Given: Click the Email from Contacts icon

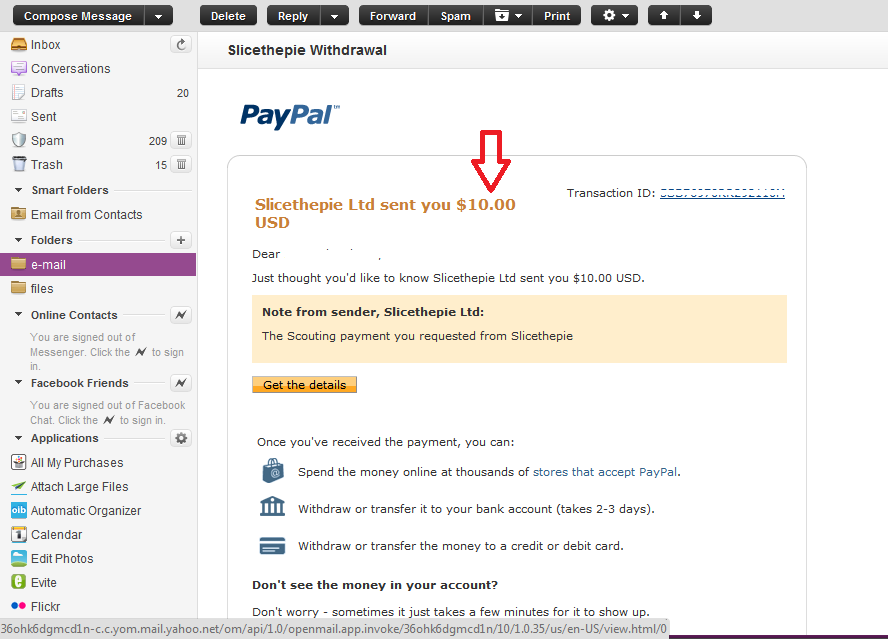Looking at the screenshot, I should point(19,214).
